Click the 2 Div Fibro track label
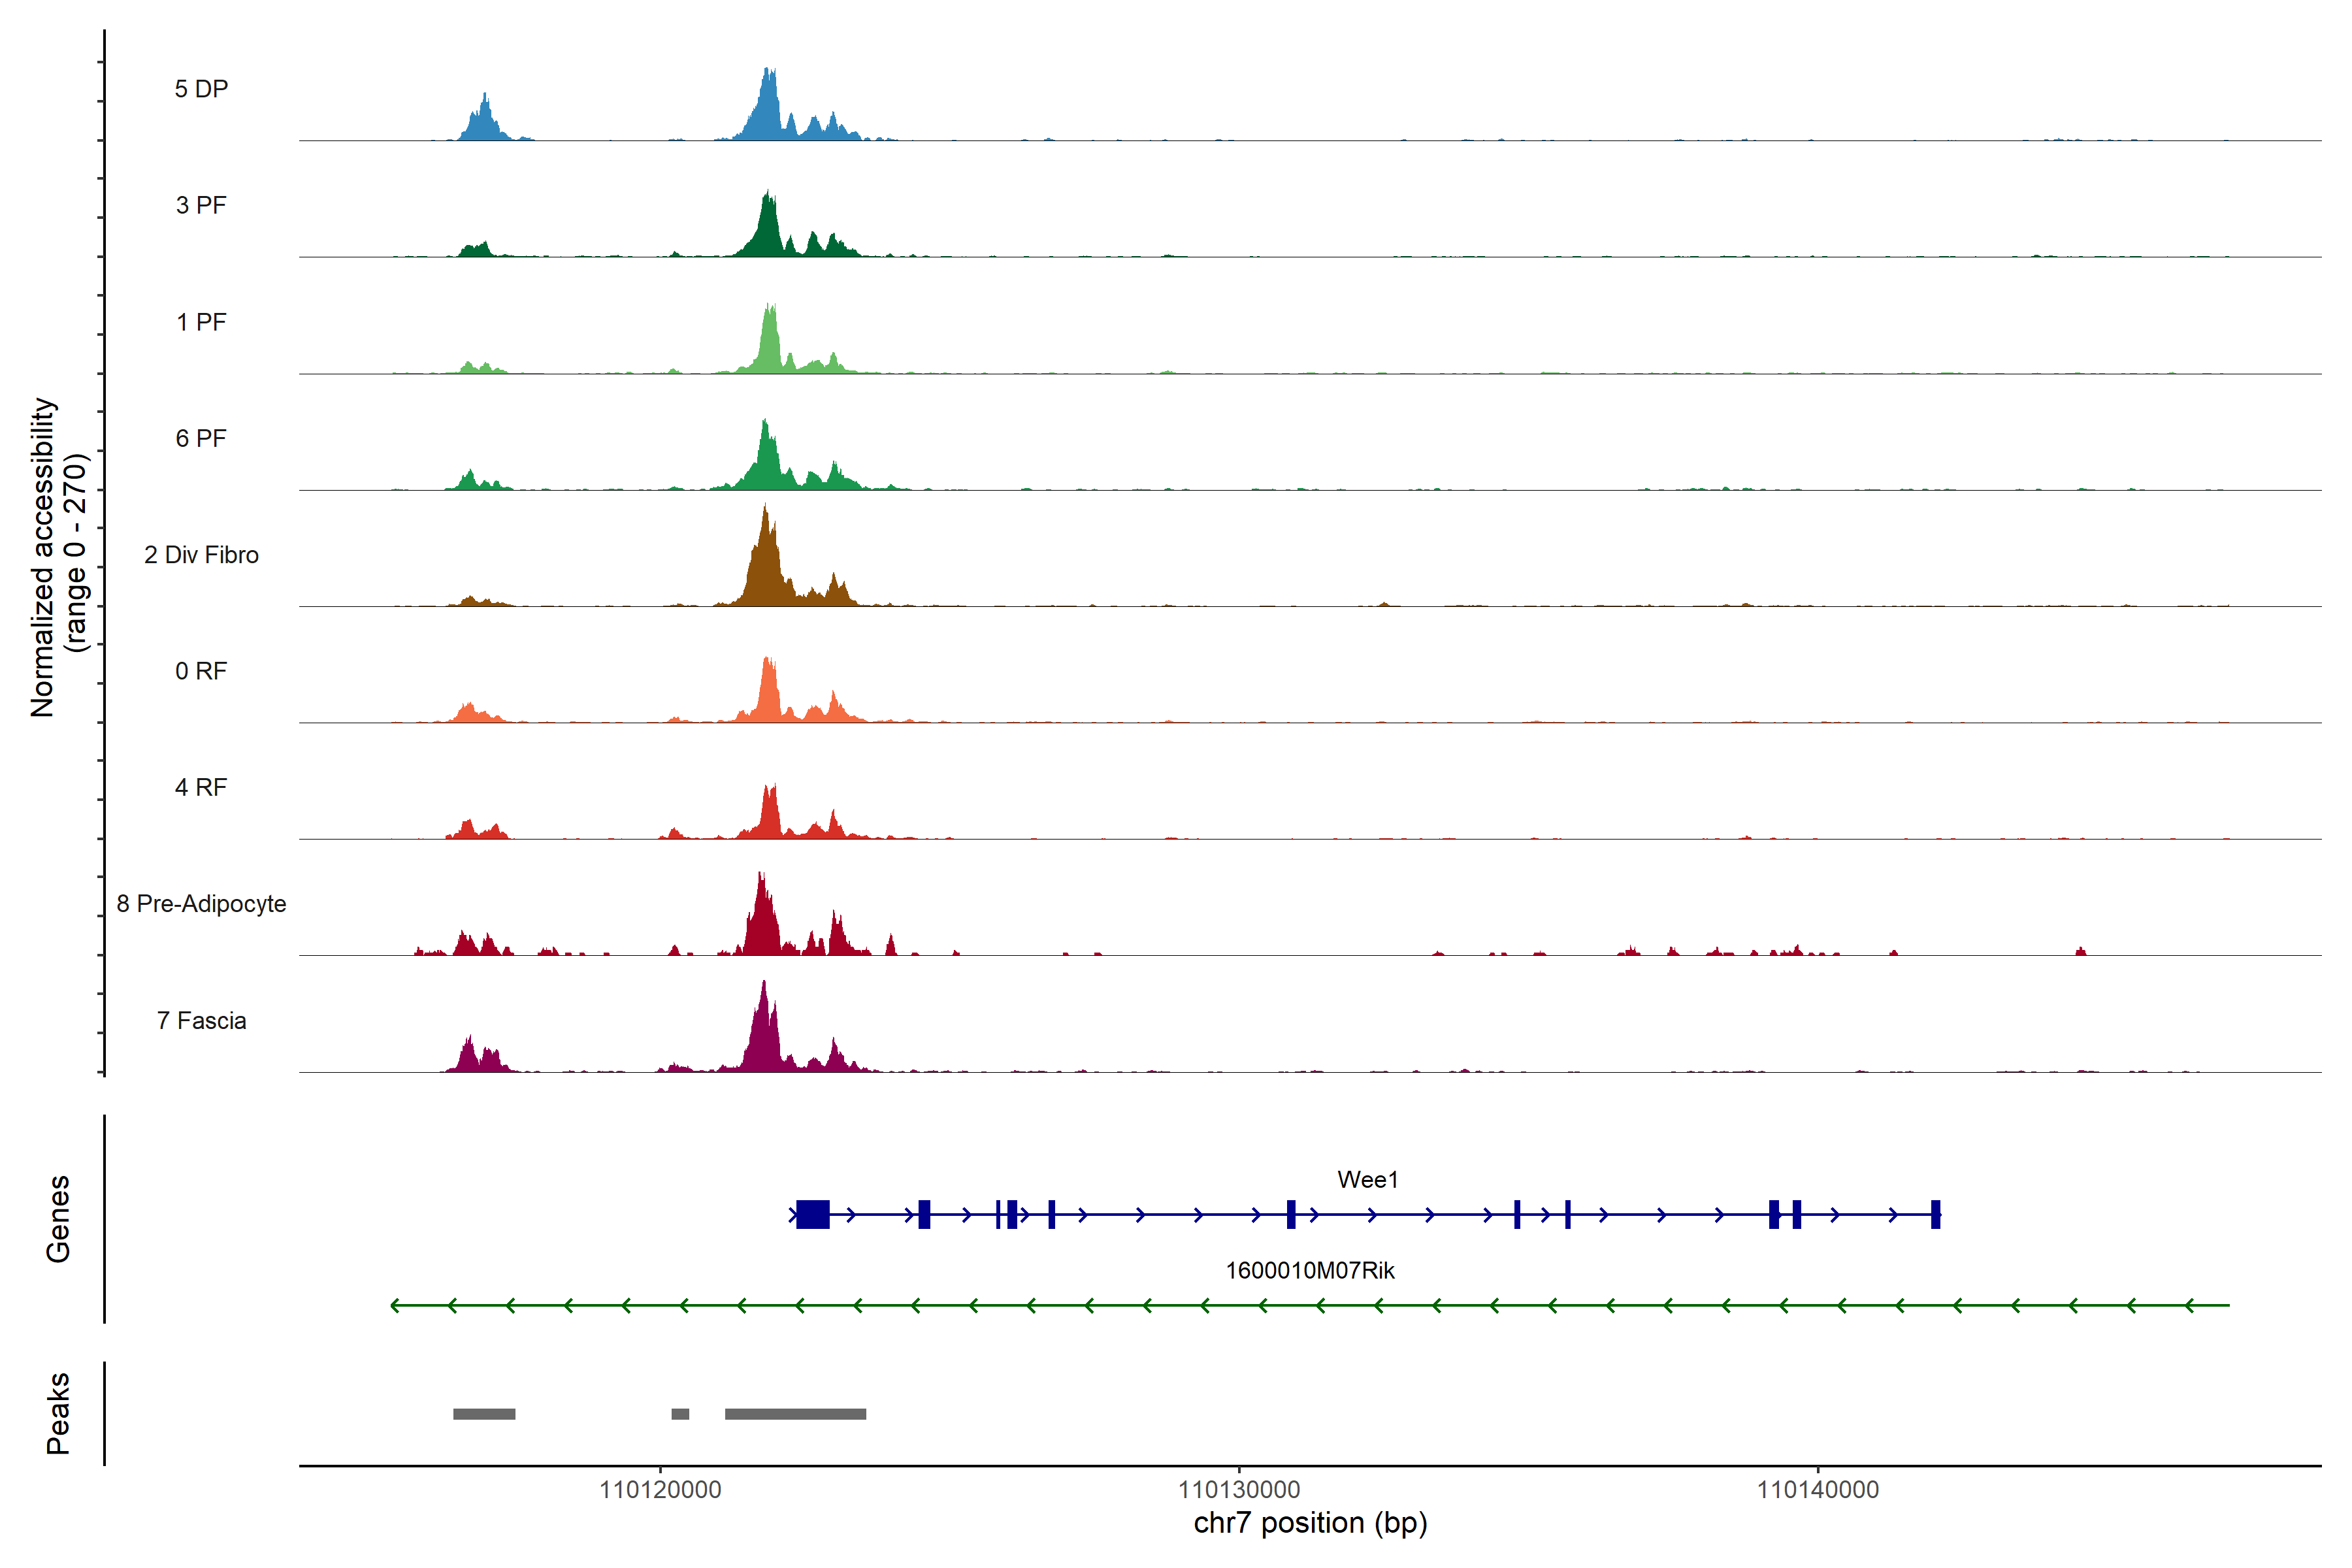This screenshot has height=1568, width=2352. point(201,555)
